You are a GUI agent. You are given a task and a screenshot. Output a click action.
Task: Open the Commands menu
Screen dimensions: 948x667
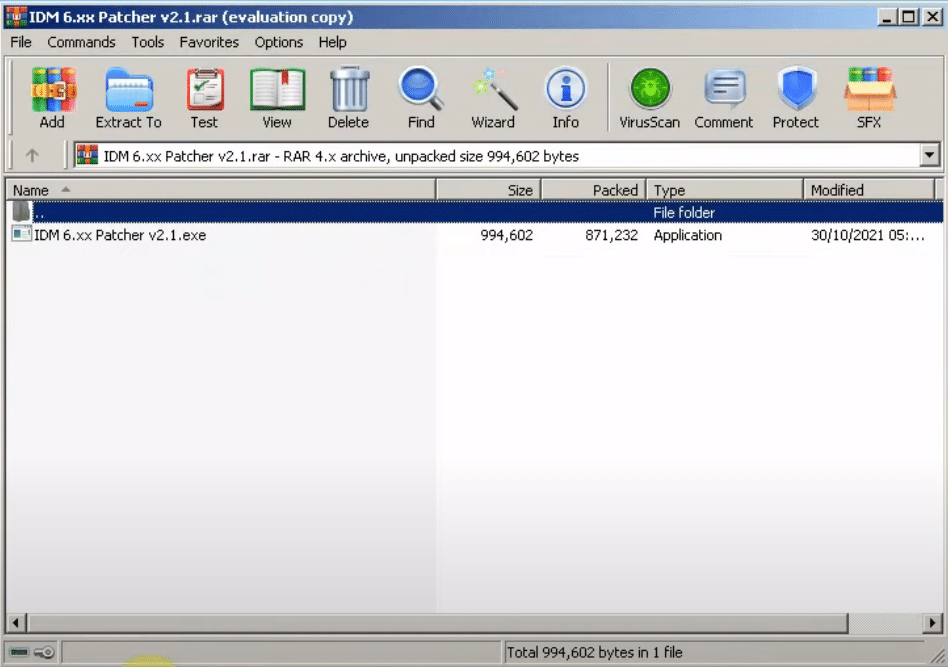coord(82,42)
